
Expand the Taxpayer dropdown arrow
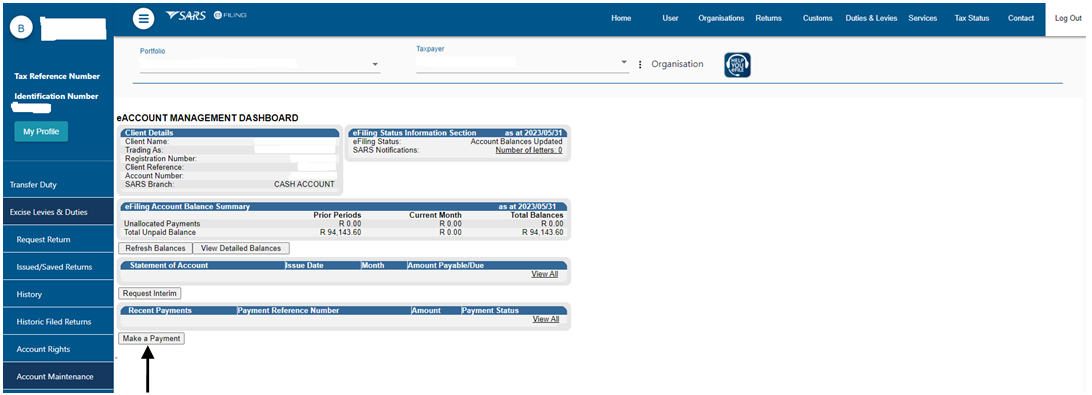coord(624,62)
